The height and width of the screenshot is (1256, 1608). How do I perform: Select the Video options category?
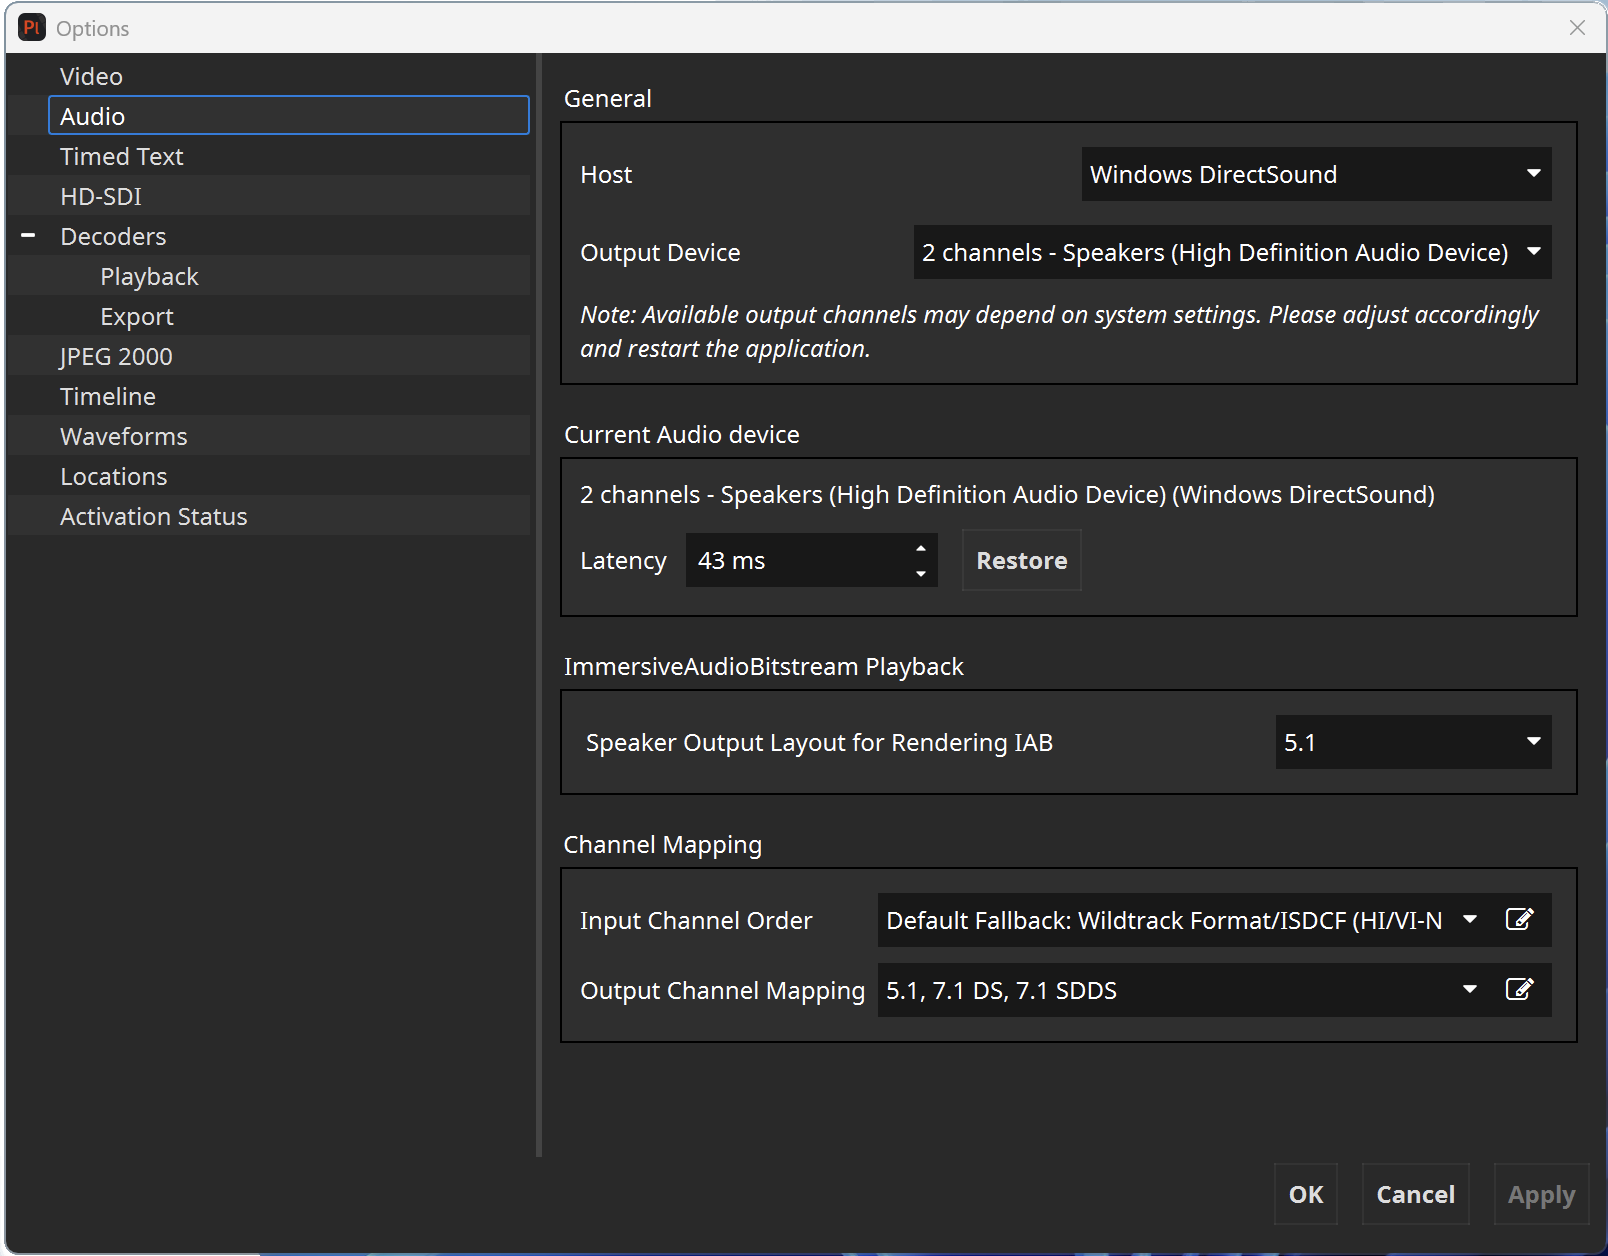tap(91, 76)
